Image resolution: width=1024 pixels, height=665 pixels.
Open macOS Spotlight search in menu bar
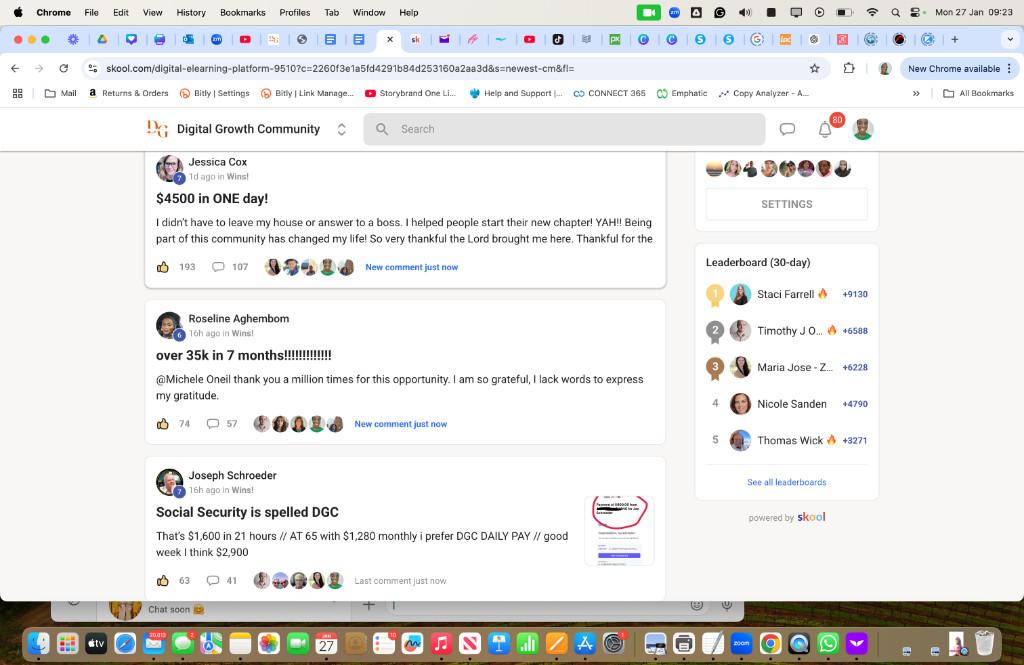tap(895, 12)
